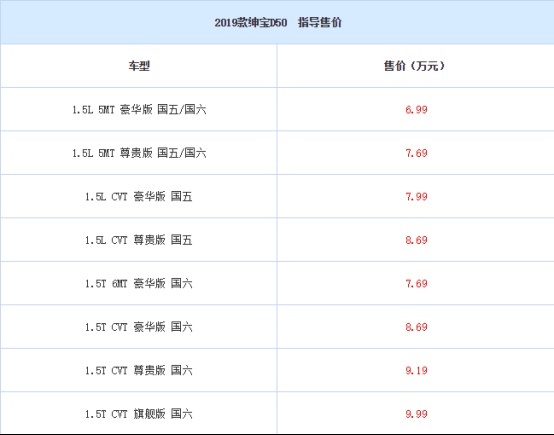This screenshot has height=435, width=554.
Task: Click the 1.5L 5MT 豪华版 国五/国六 model cell
Action: pyautogui.click(x=139, y=110)
